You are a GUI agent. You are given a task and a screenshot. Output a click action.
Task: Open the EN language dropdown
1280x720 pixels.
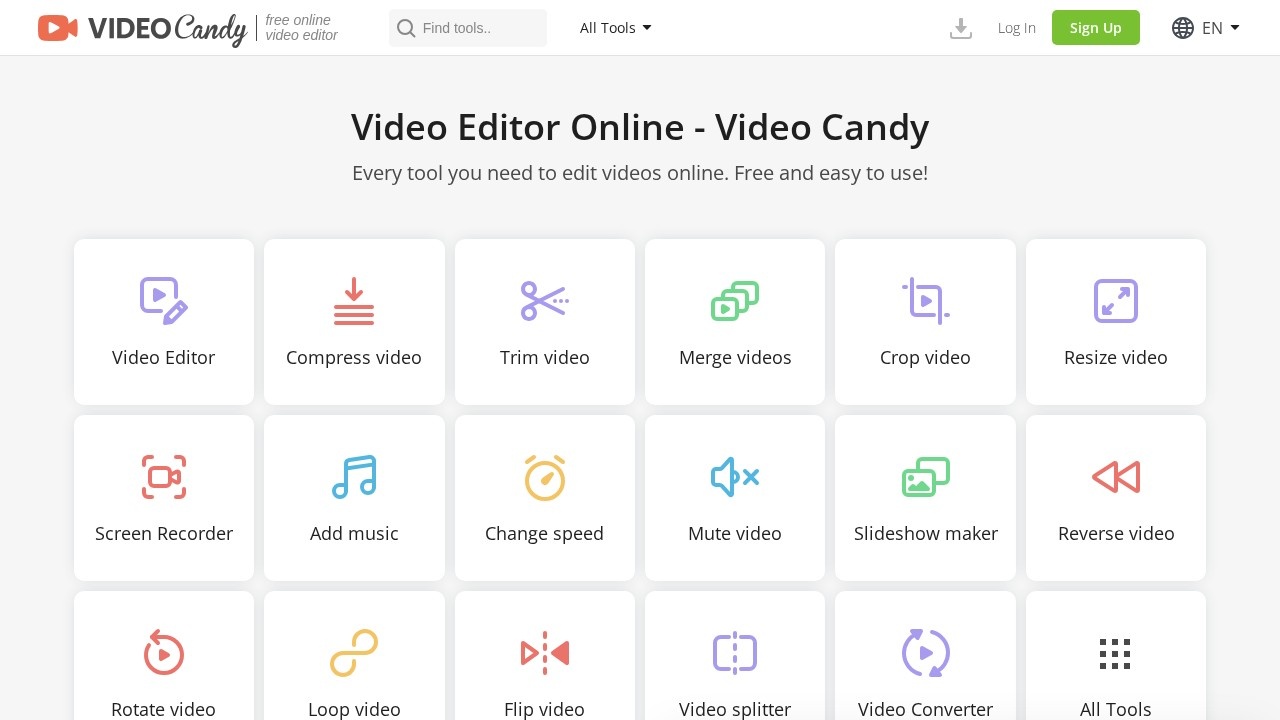pos(1221,28)
